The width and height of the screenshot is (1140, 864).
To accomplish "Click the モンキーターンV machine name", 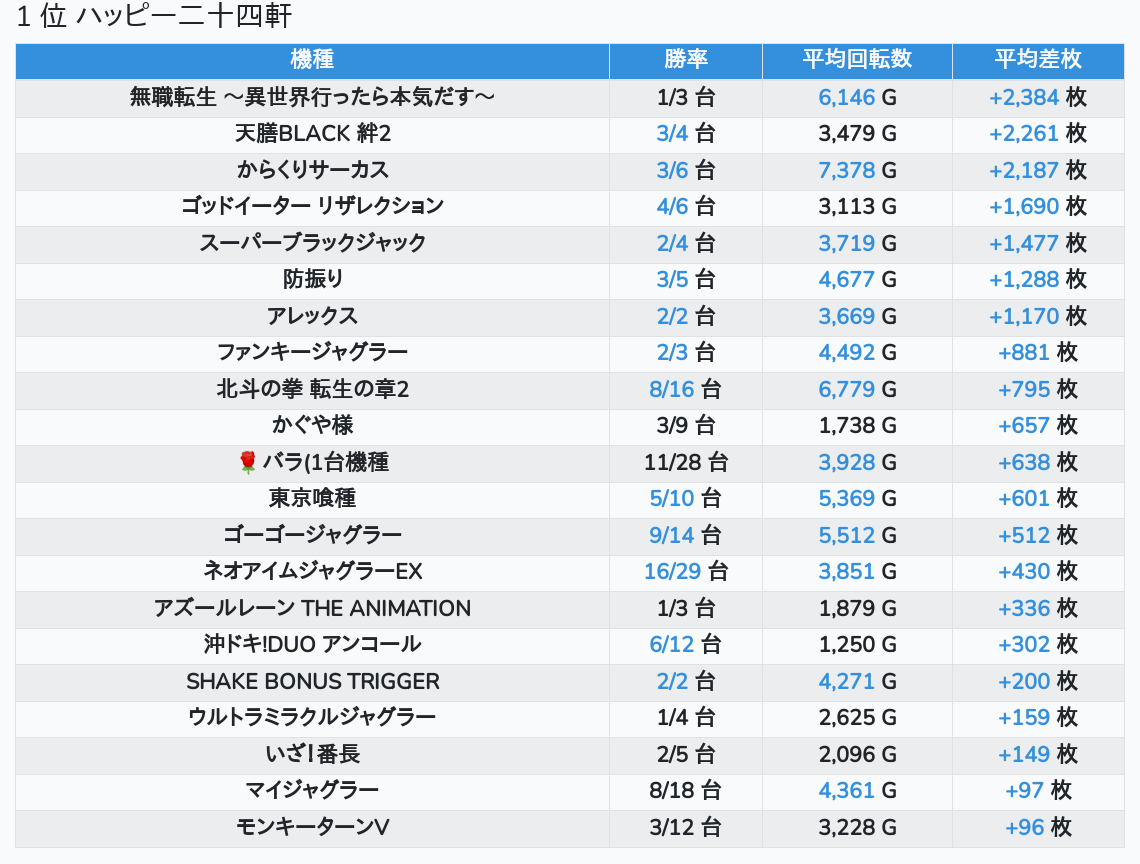I will tap(312, 827).
